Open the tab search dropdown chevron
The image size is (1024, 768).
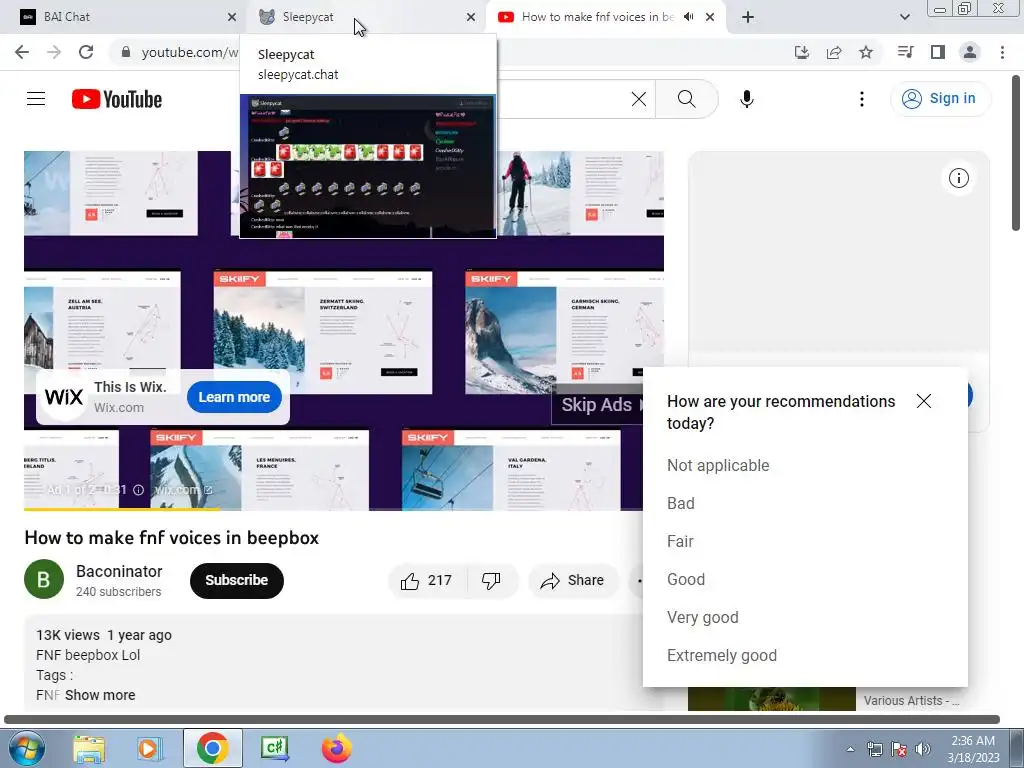pyautogui.click(x=904, y=17)
